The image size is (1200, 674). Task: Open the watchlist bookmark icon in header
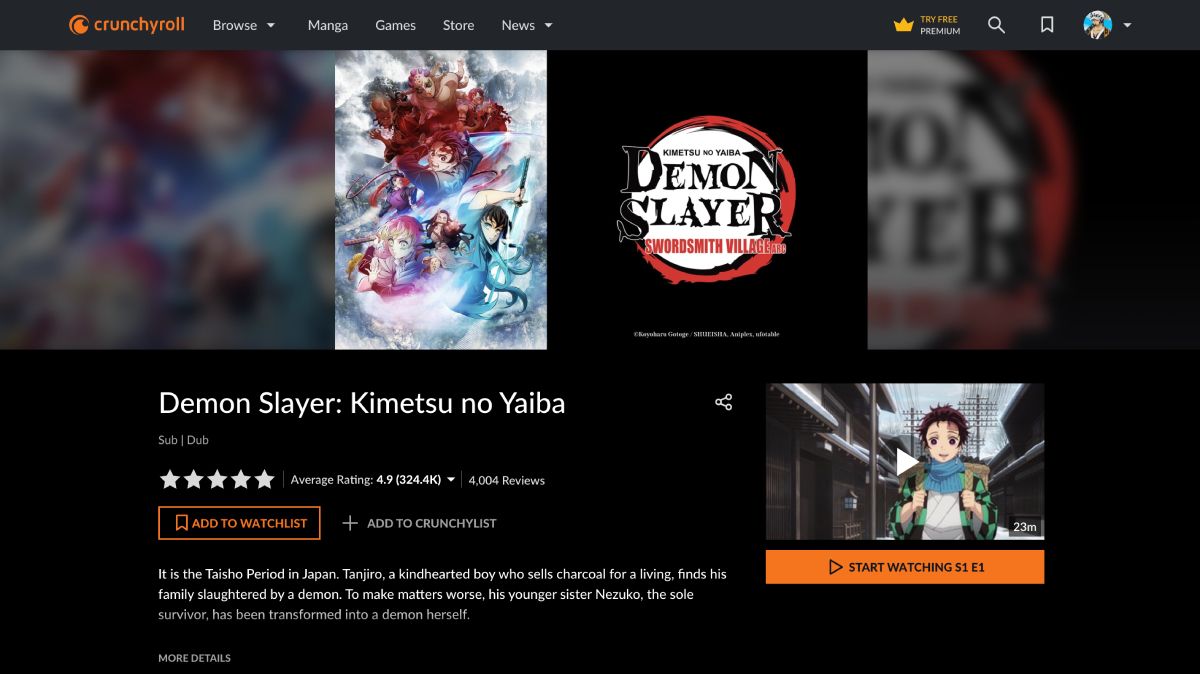[x=1047, y=25]
